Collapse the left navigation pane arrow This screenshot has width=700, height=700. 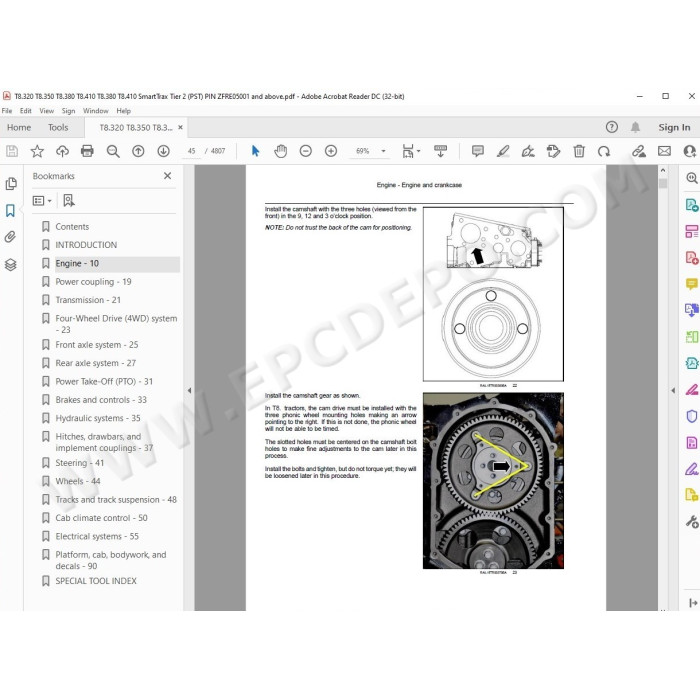point(189,390)
